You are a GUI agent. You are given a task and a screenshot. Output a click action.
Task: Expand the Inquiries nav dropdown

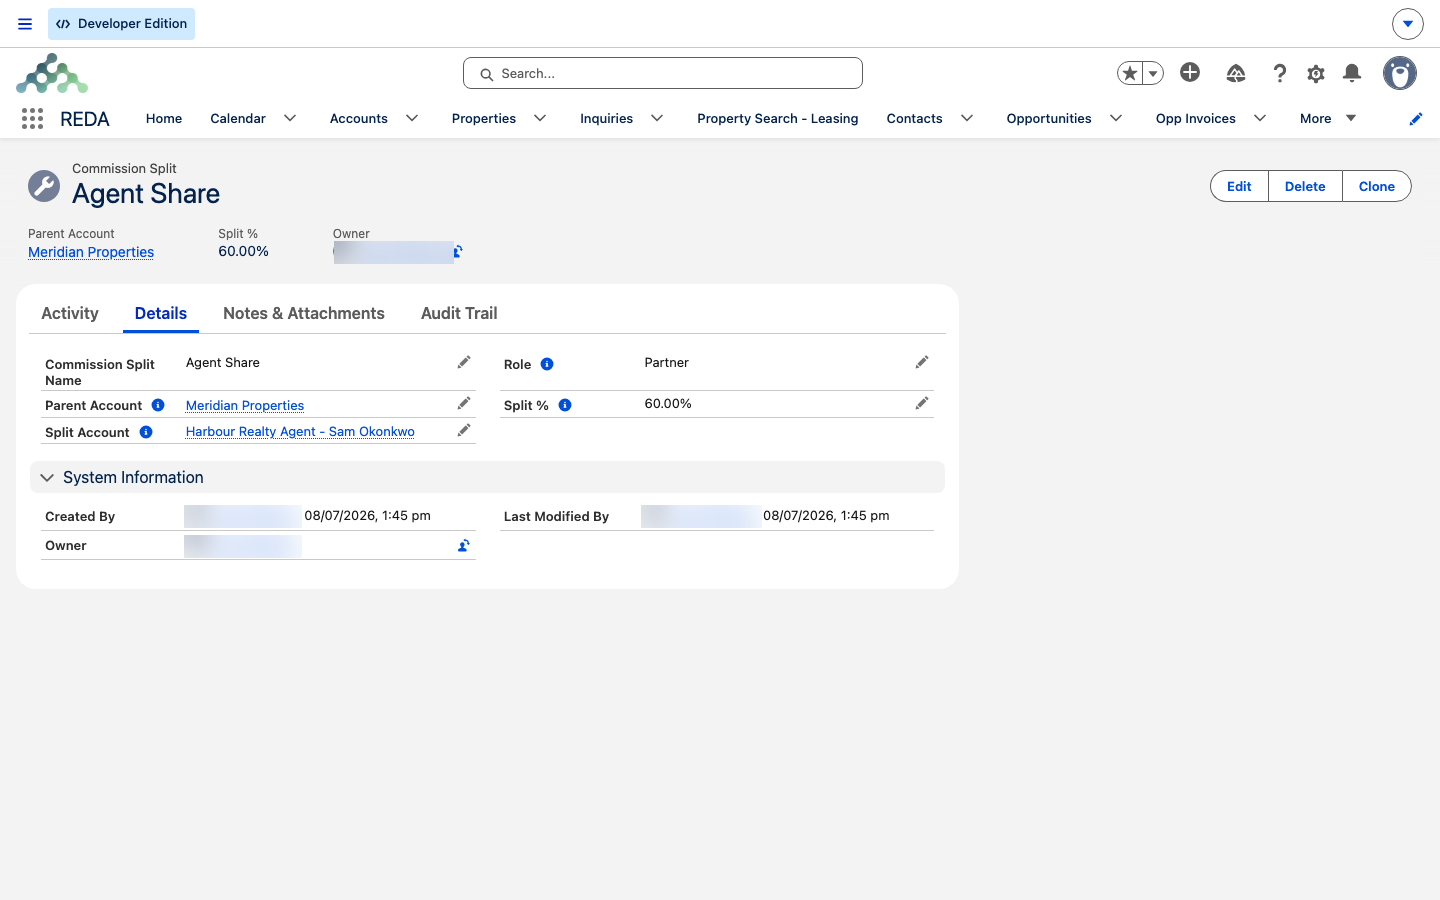pos(657,118)
